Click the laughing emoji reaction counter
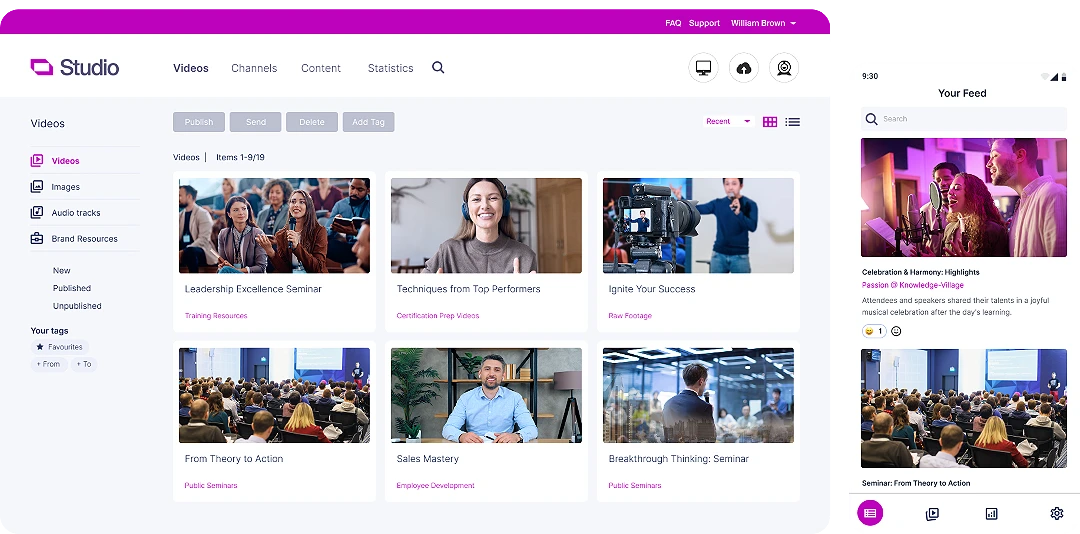 874,331
